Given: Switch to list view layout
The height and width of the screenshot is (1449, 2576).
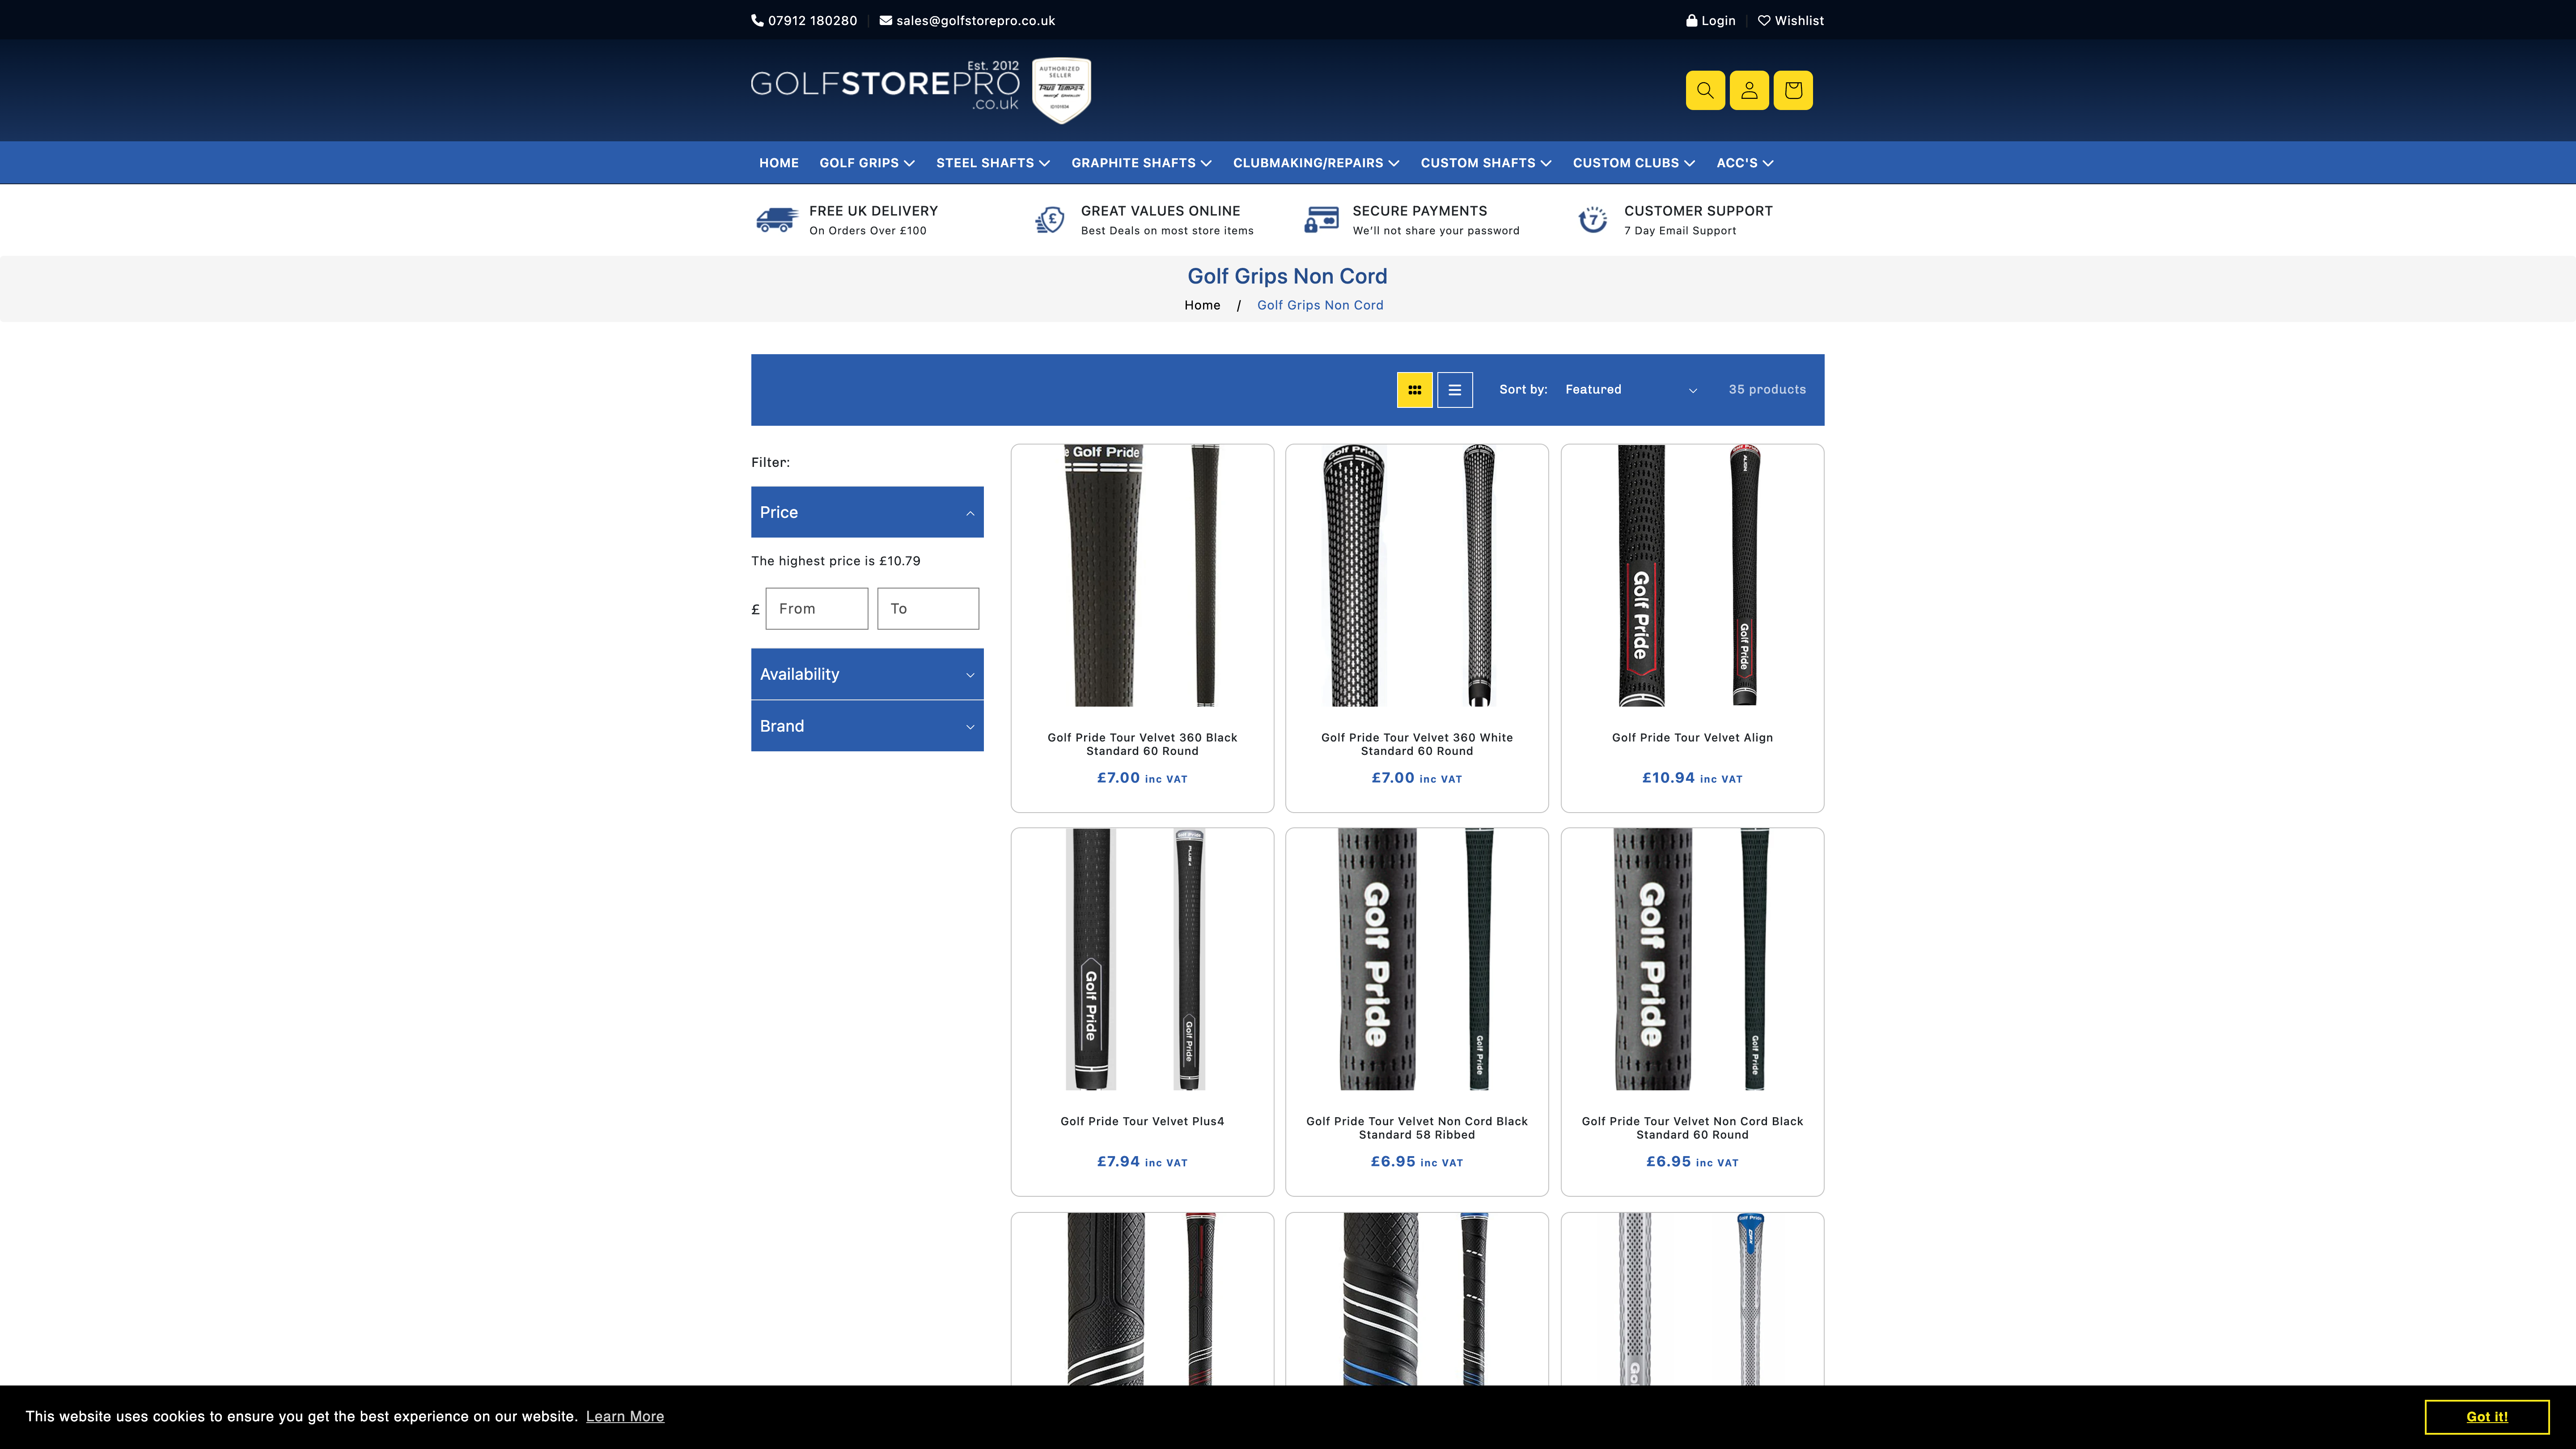Looking at the screenshot, I should pyautogui.click(x=1455, y=390).
